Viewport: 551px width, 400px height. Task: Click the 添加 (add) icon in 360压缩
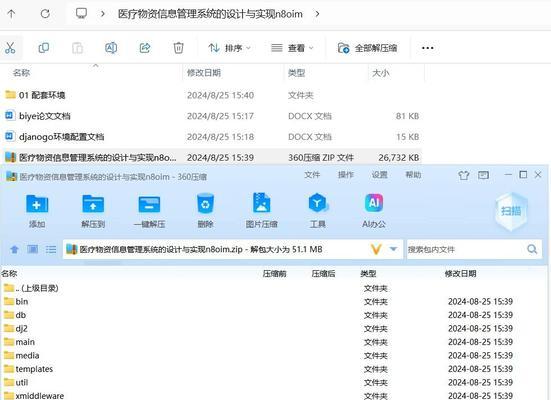click(37, 204)
